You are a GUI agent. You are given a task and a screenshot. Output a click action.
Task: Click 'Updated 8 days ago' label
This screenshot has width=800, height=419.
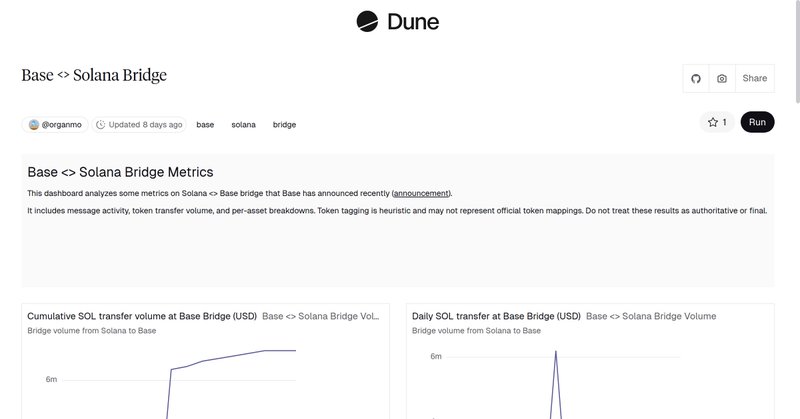[x=145, y=125]
